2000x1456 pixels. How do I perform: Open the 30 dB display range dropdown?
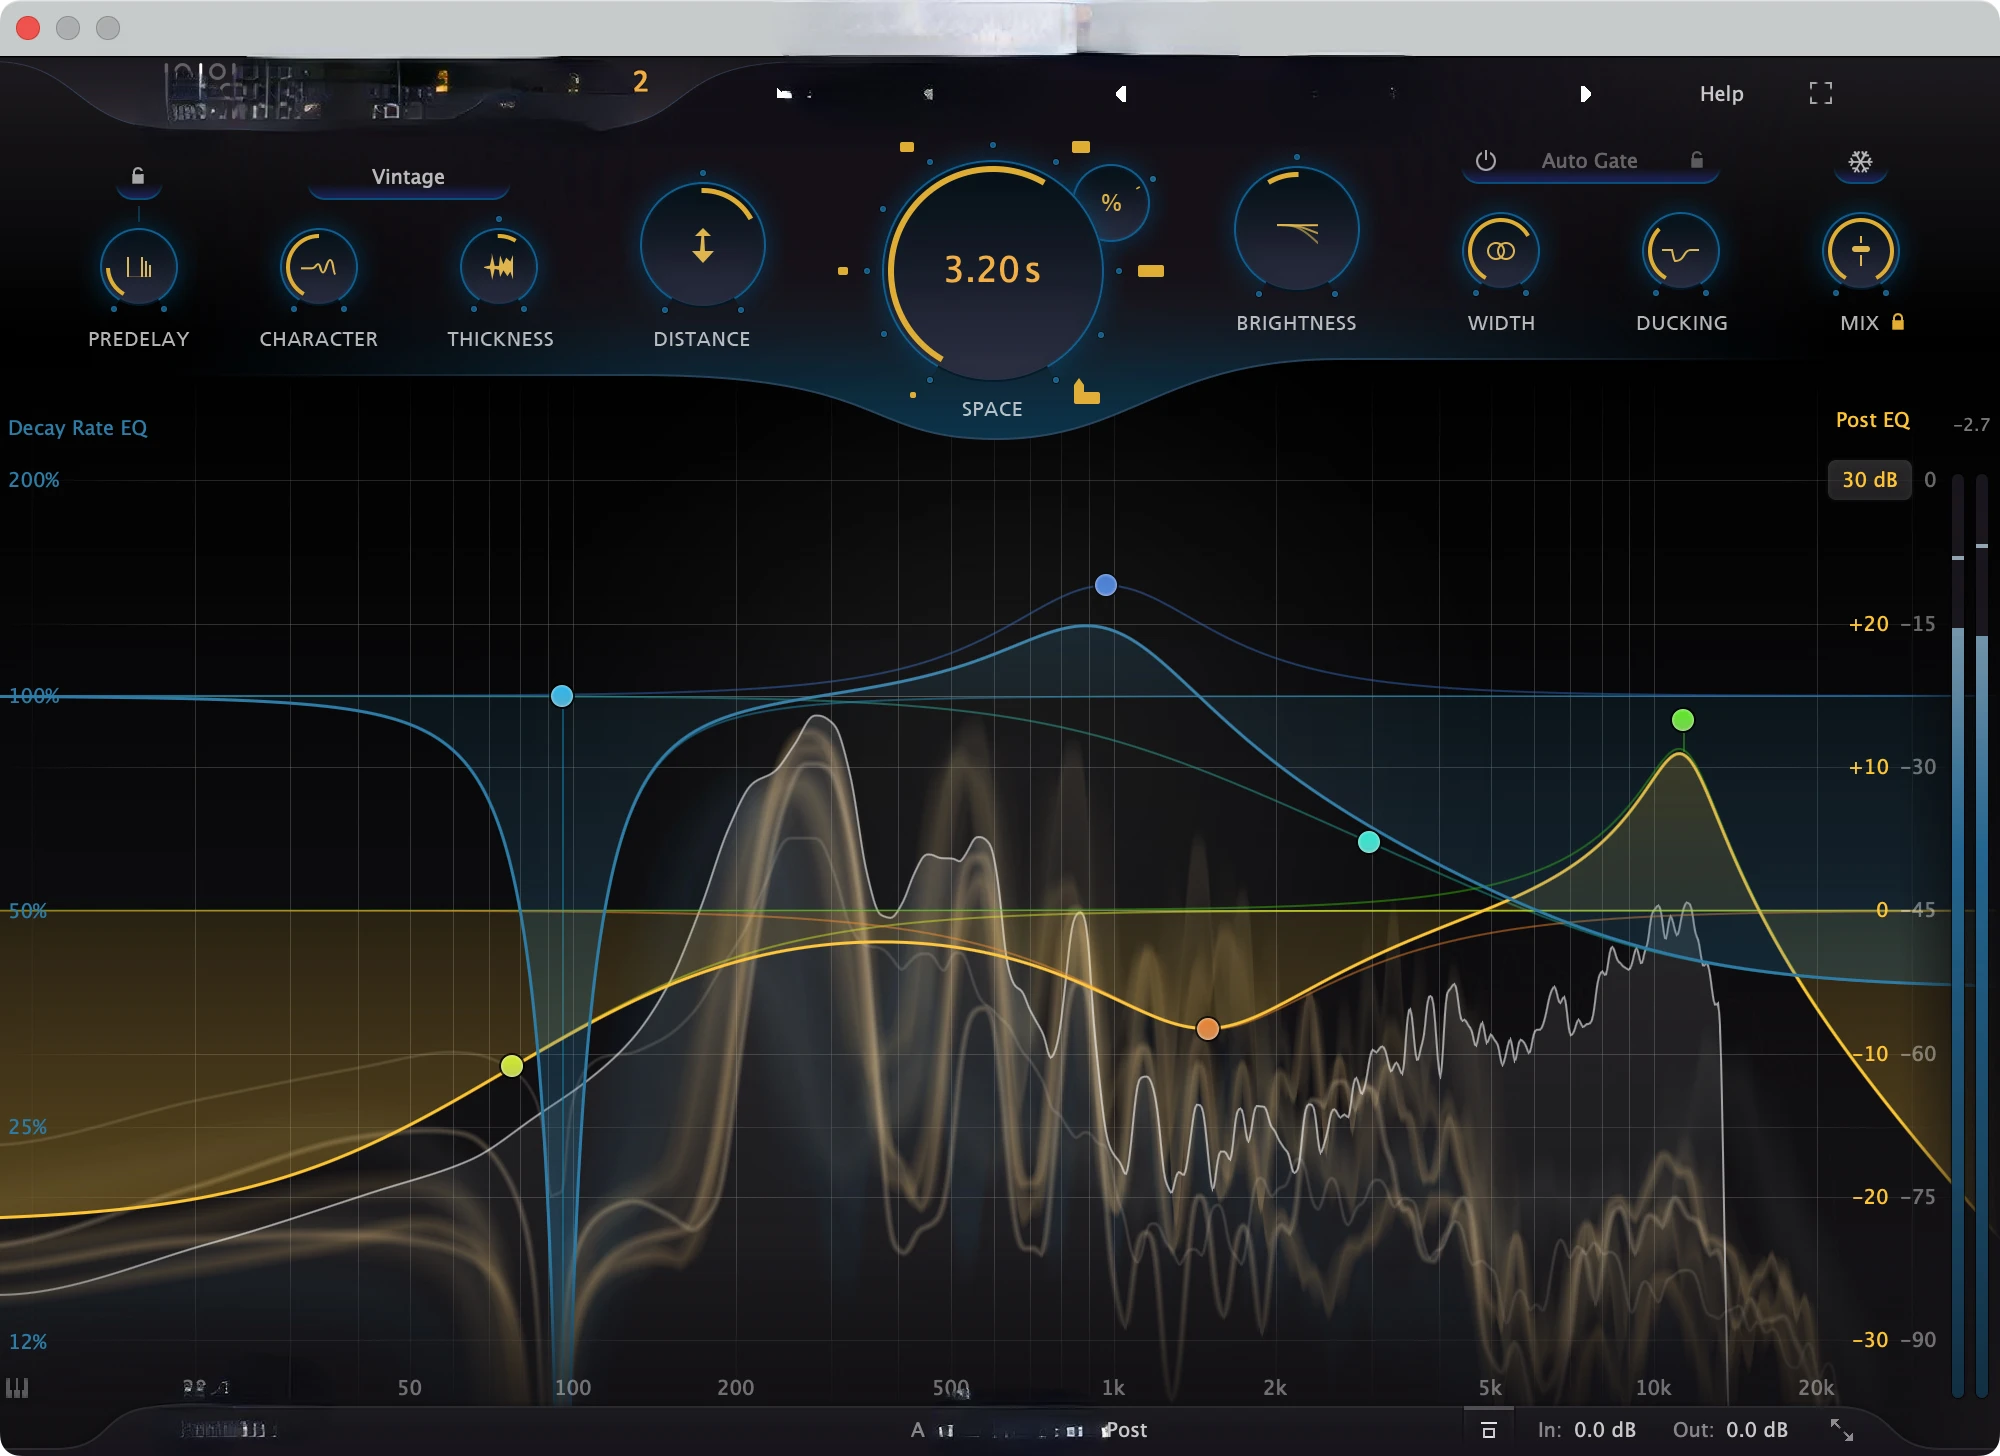1869,480
